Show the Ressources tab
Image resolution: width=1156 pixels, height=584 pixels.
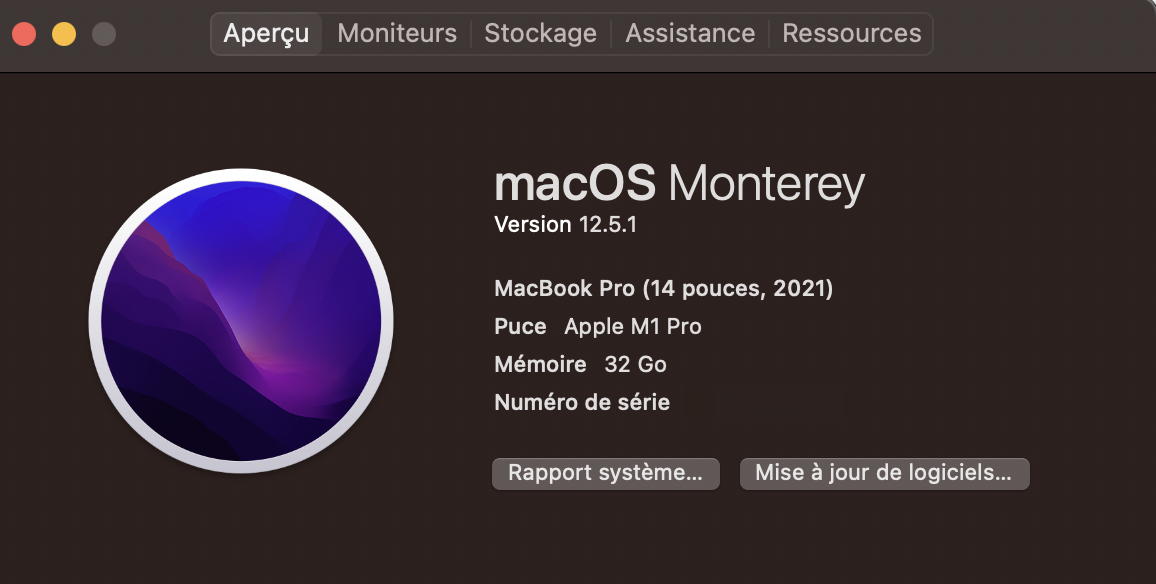(x=851, y=33)
